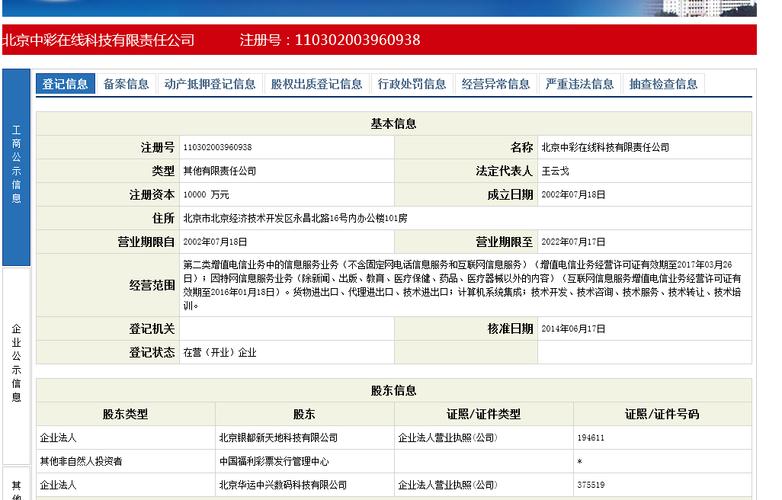Click 企业法人营业执照(公司) in 北京银都新天地 row
This screenshot has height=500, width=782.
pyautogui.click(x=447, y=438)
